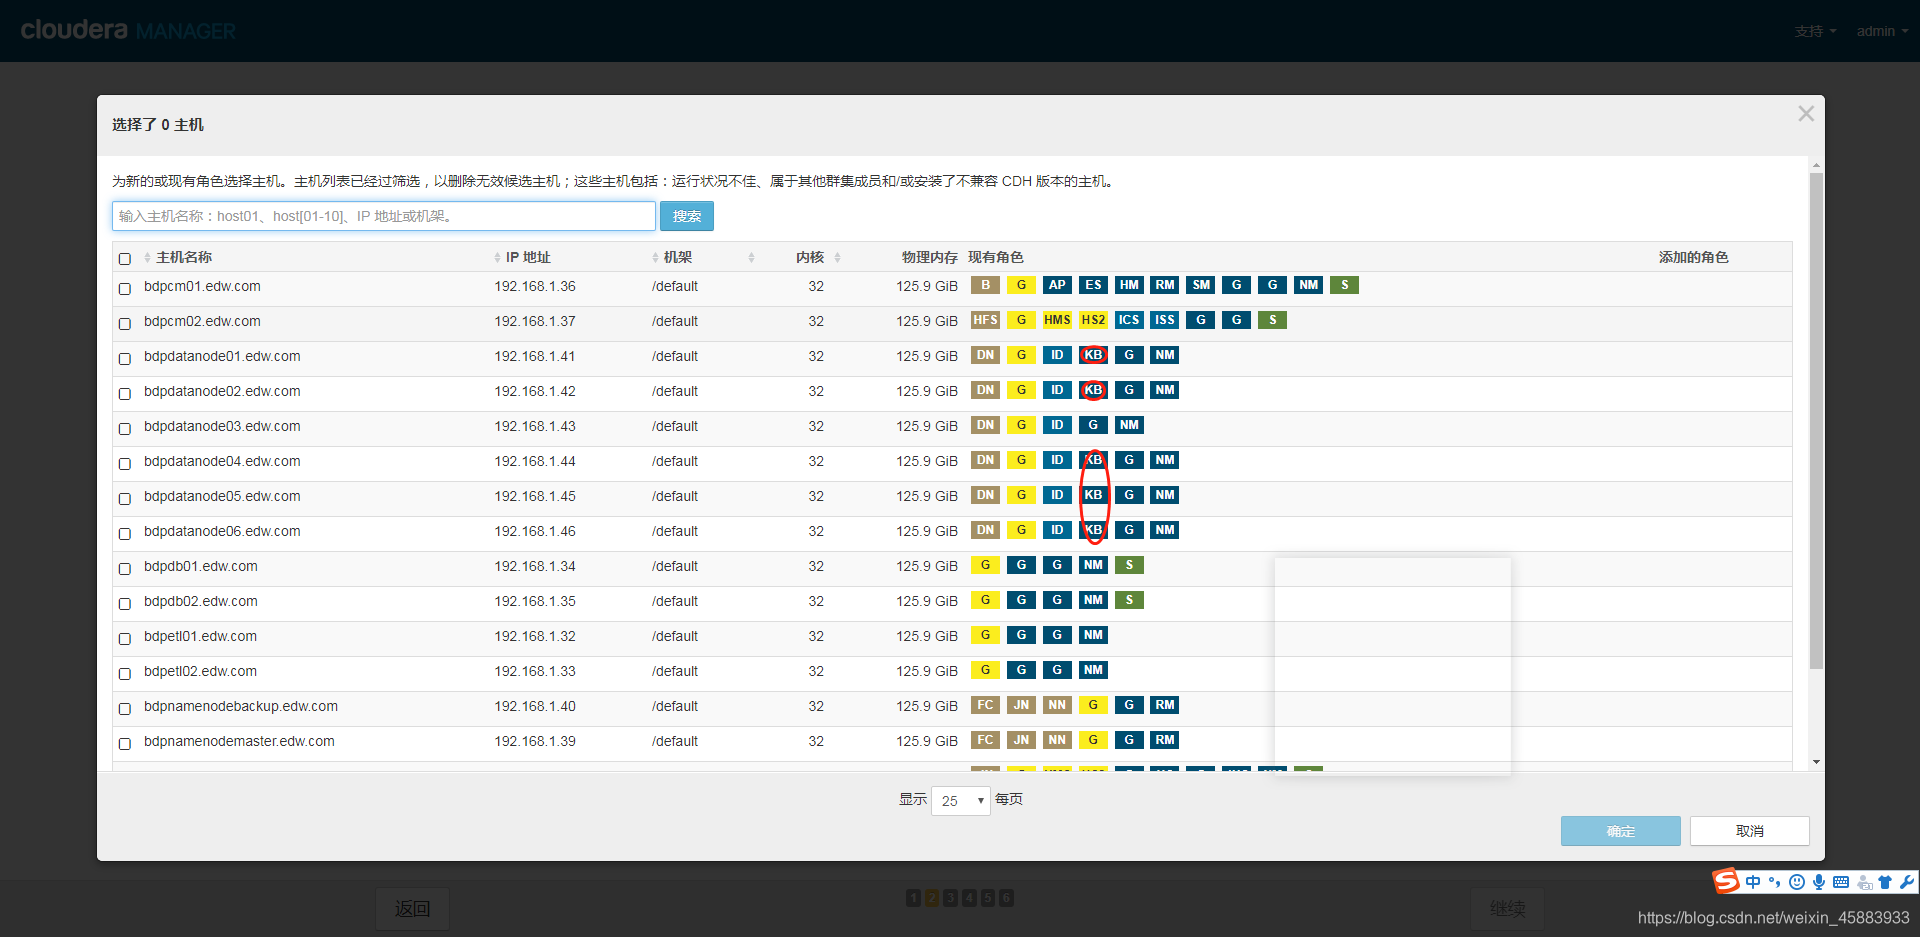Click the DN badge on bdpdatanode03 row
The image size is (1920, 937).
tap(985, 425)
